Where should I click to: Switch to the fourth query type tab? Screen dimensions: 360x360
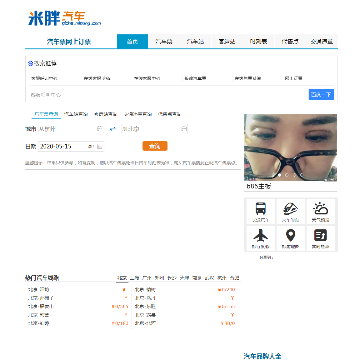[138, 114]
